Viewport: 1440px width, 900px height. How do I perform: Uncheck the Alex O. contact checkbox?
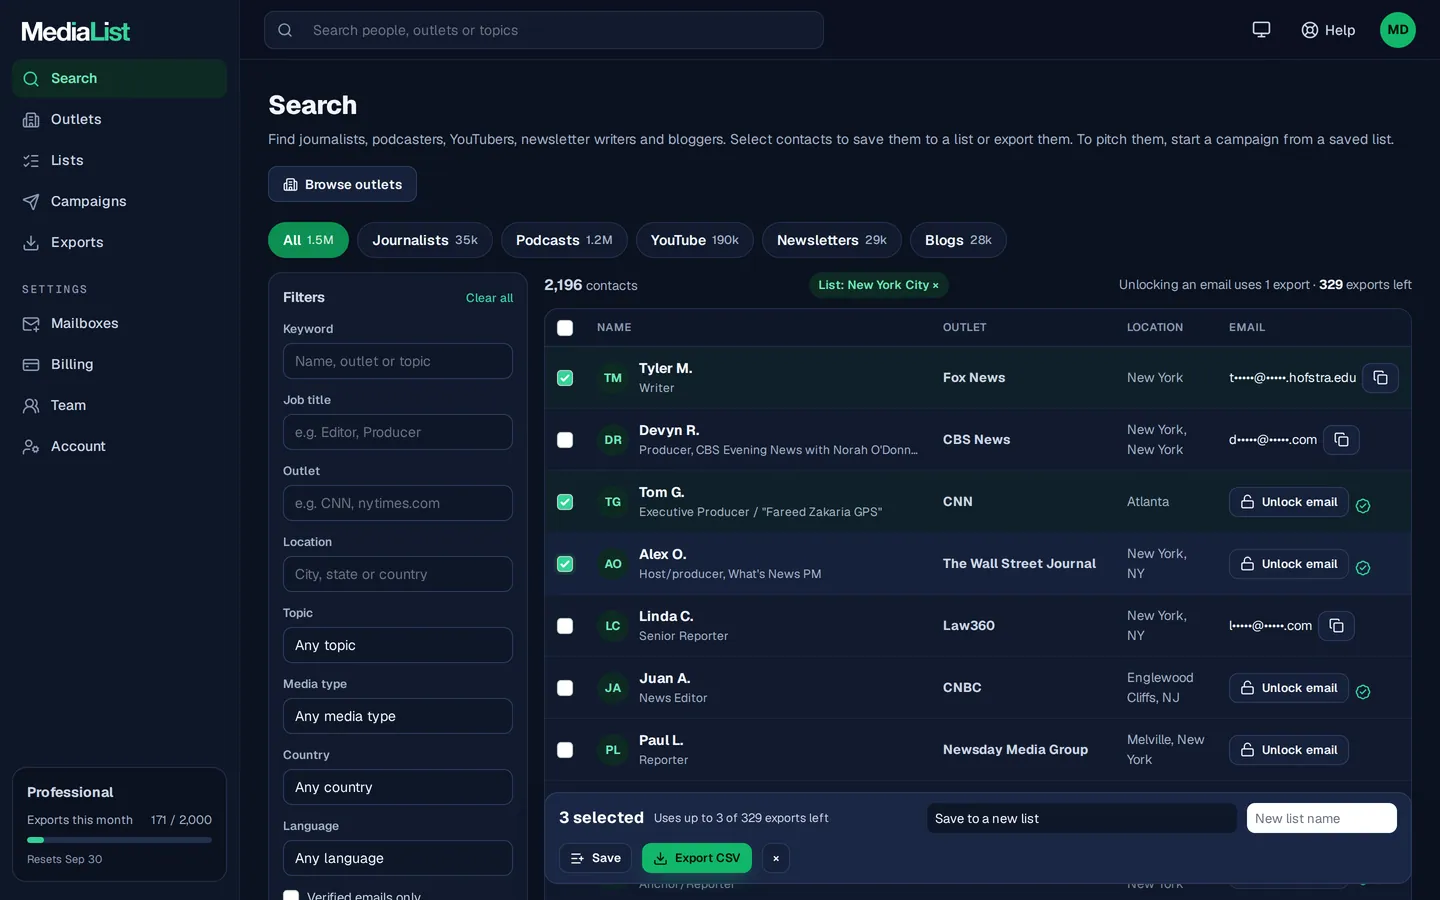point(565,564)
